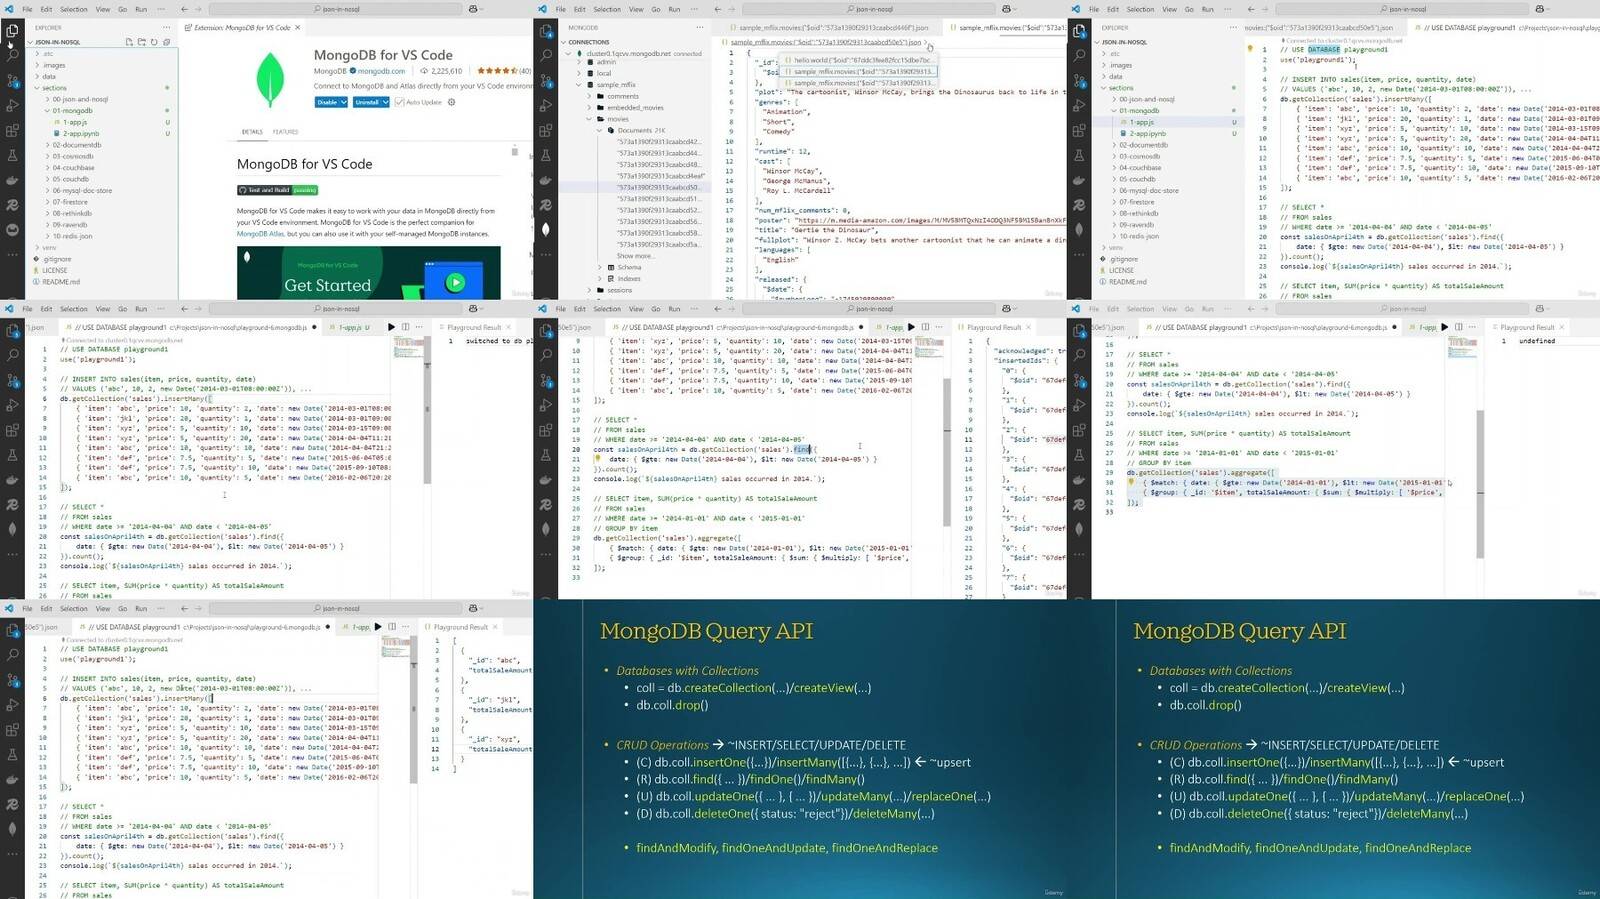Expand the embedded_movies collection
1600x899 pixels.
click(589, 108)
